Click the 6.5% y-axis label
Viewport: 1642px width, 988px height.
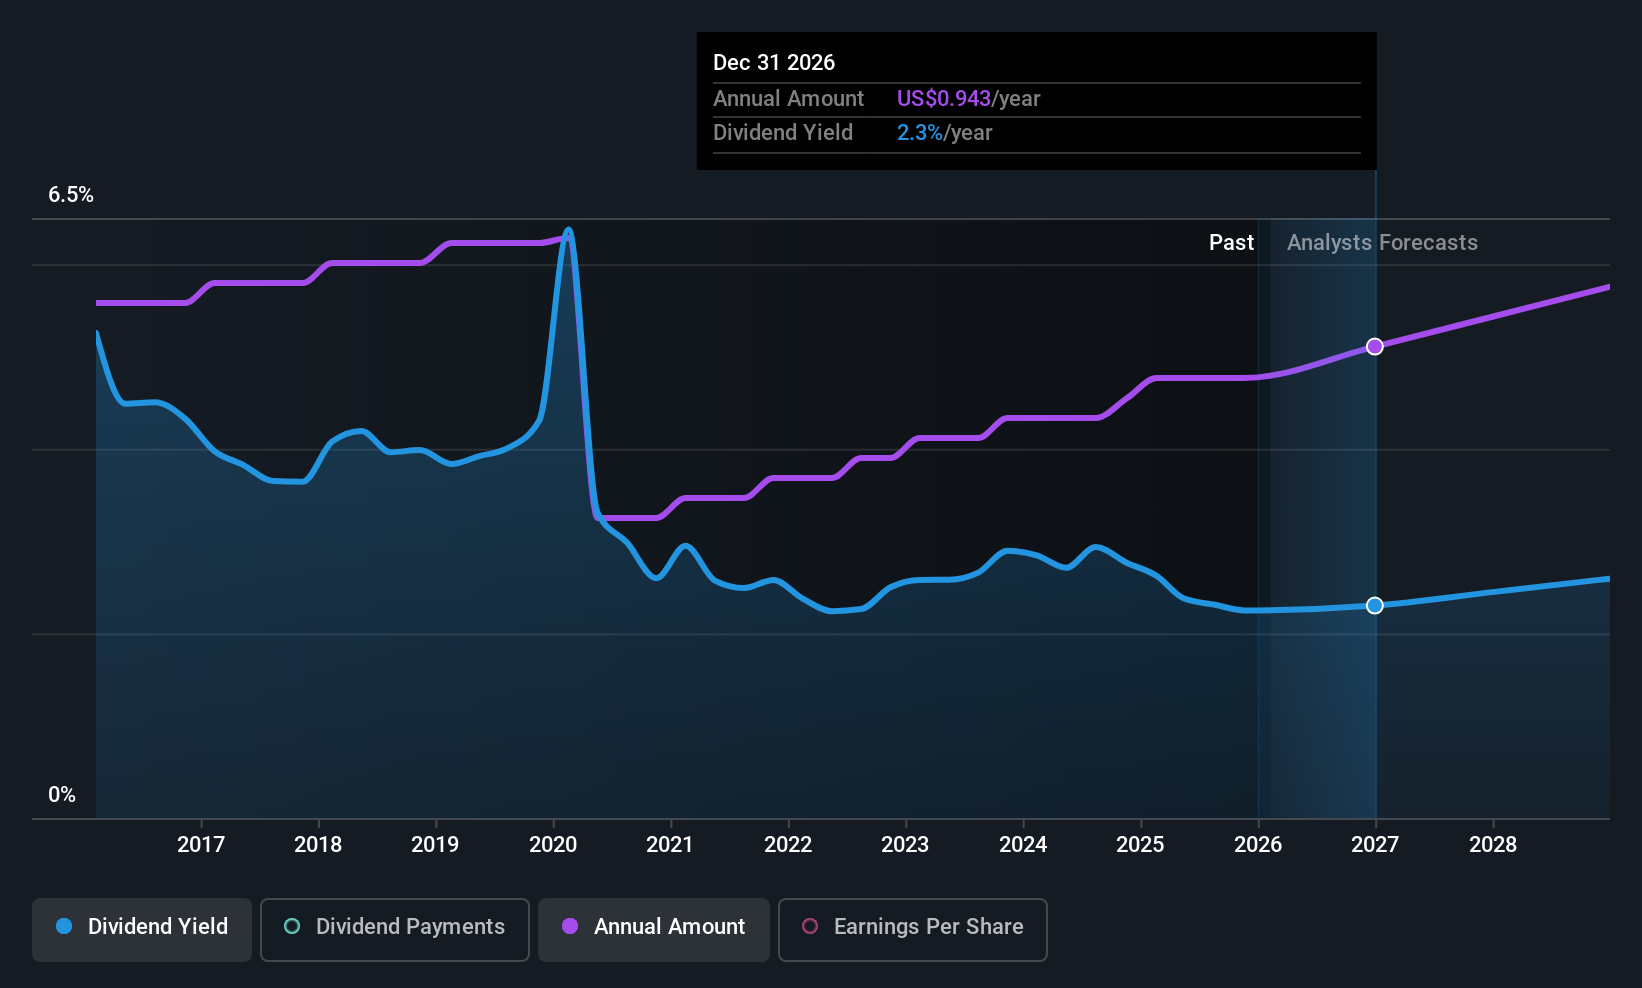point(71,195)
